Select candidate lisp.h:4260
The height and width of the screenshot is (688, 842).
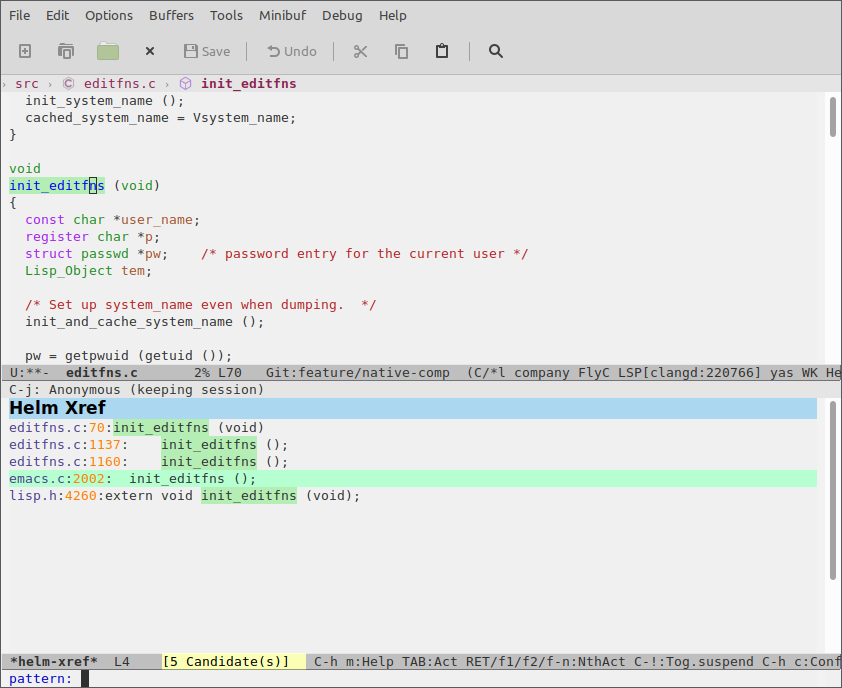[x=412, y=496]
